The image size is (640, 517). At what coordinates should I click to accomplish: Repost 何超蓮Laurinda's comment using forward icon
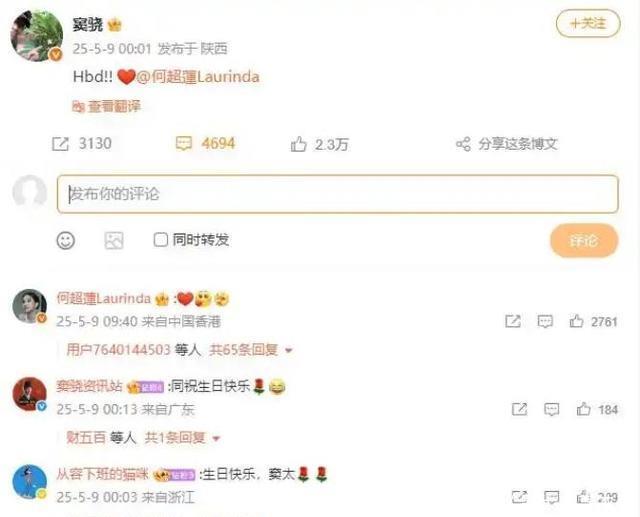513,322
